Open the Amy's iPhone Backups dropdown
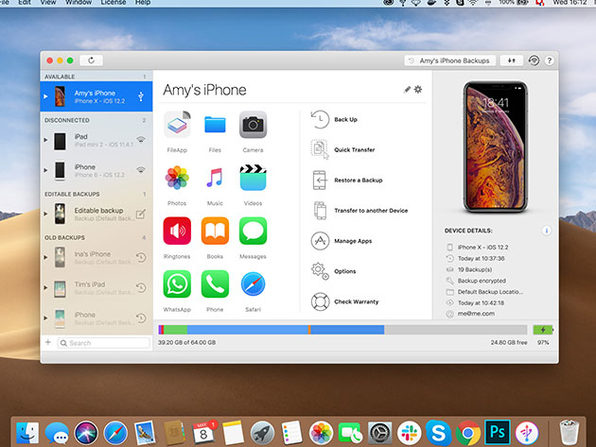 (450, 60)
